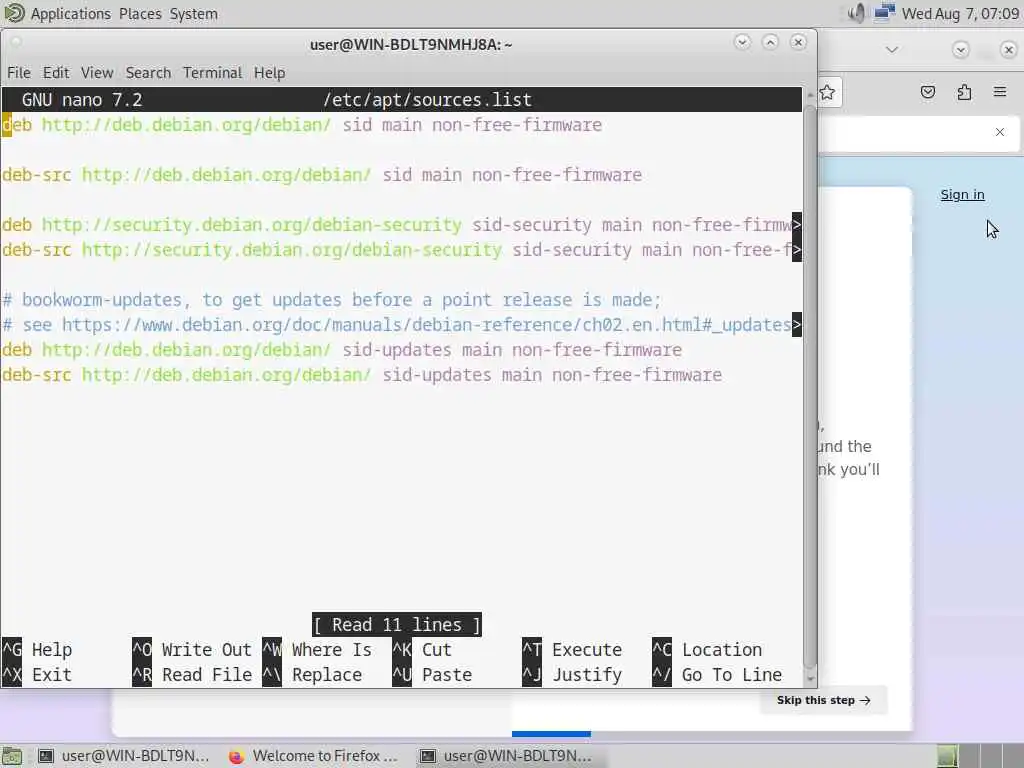The width and height of the screenshot is (1024, 768).
Task: Open the Edit menu in terminal
Action: pyautogui.click(x=56, y=72)
